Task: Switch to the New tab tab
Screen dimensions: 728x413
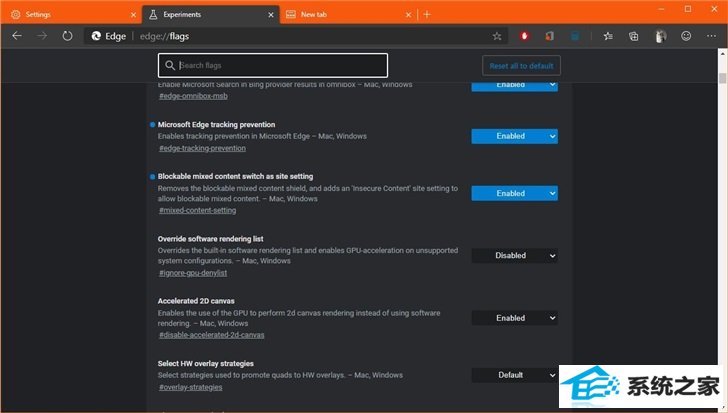Action: pyautogui.click(x=348, y=14)
